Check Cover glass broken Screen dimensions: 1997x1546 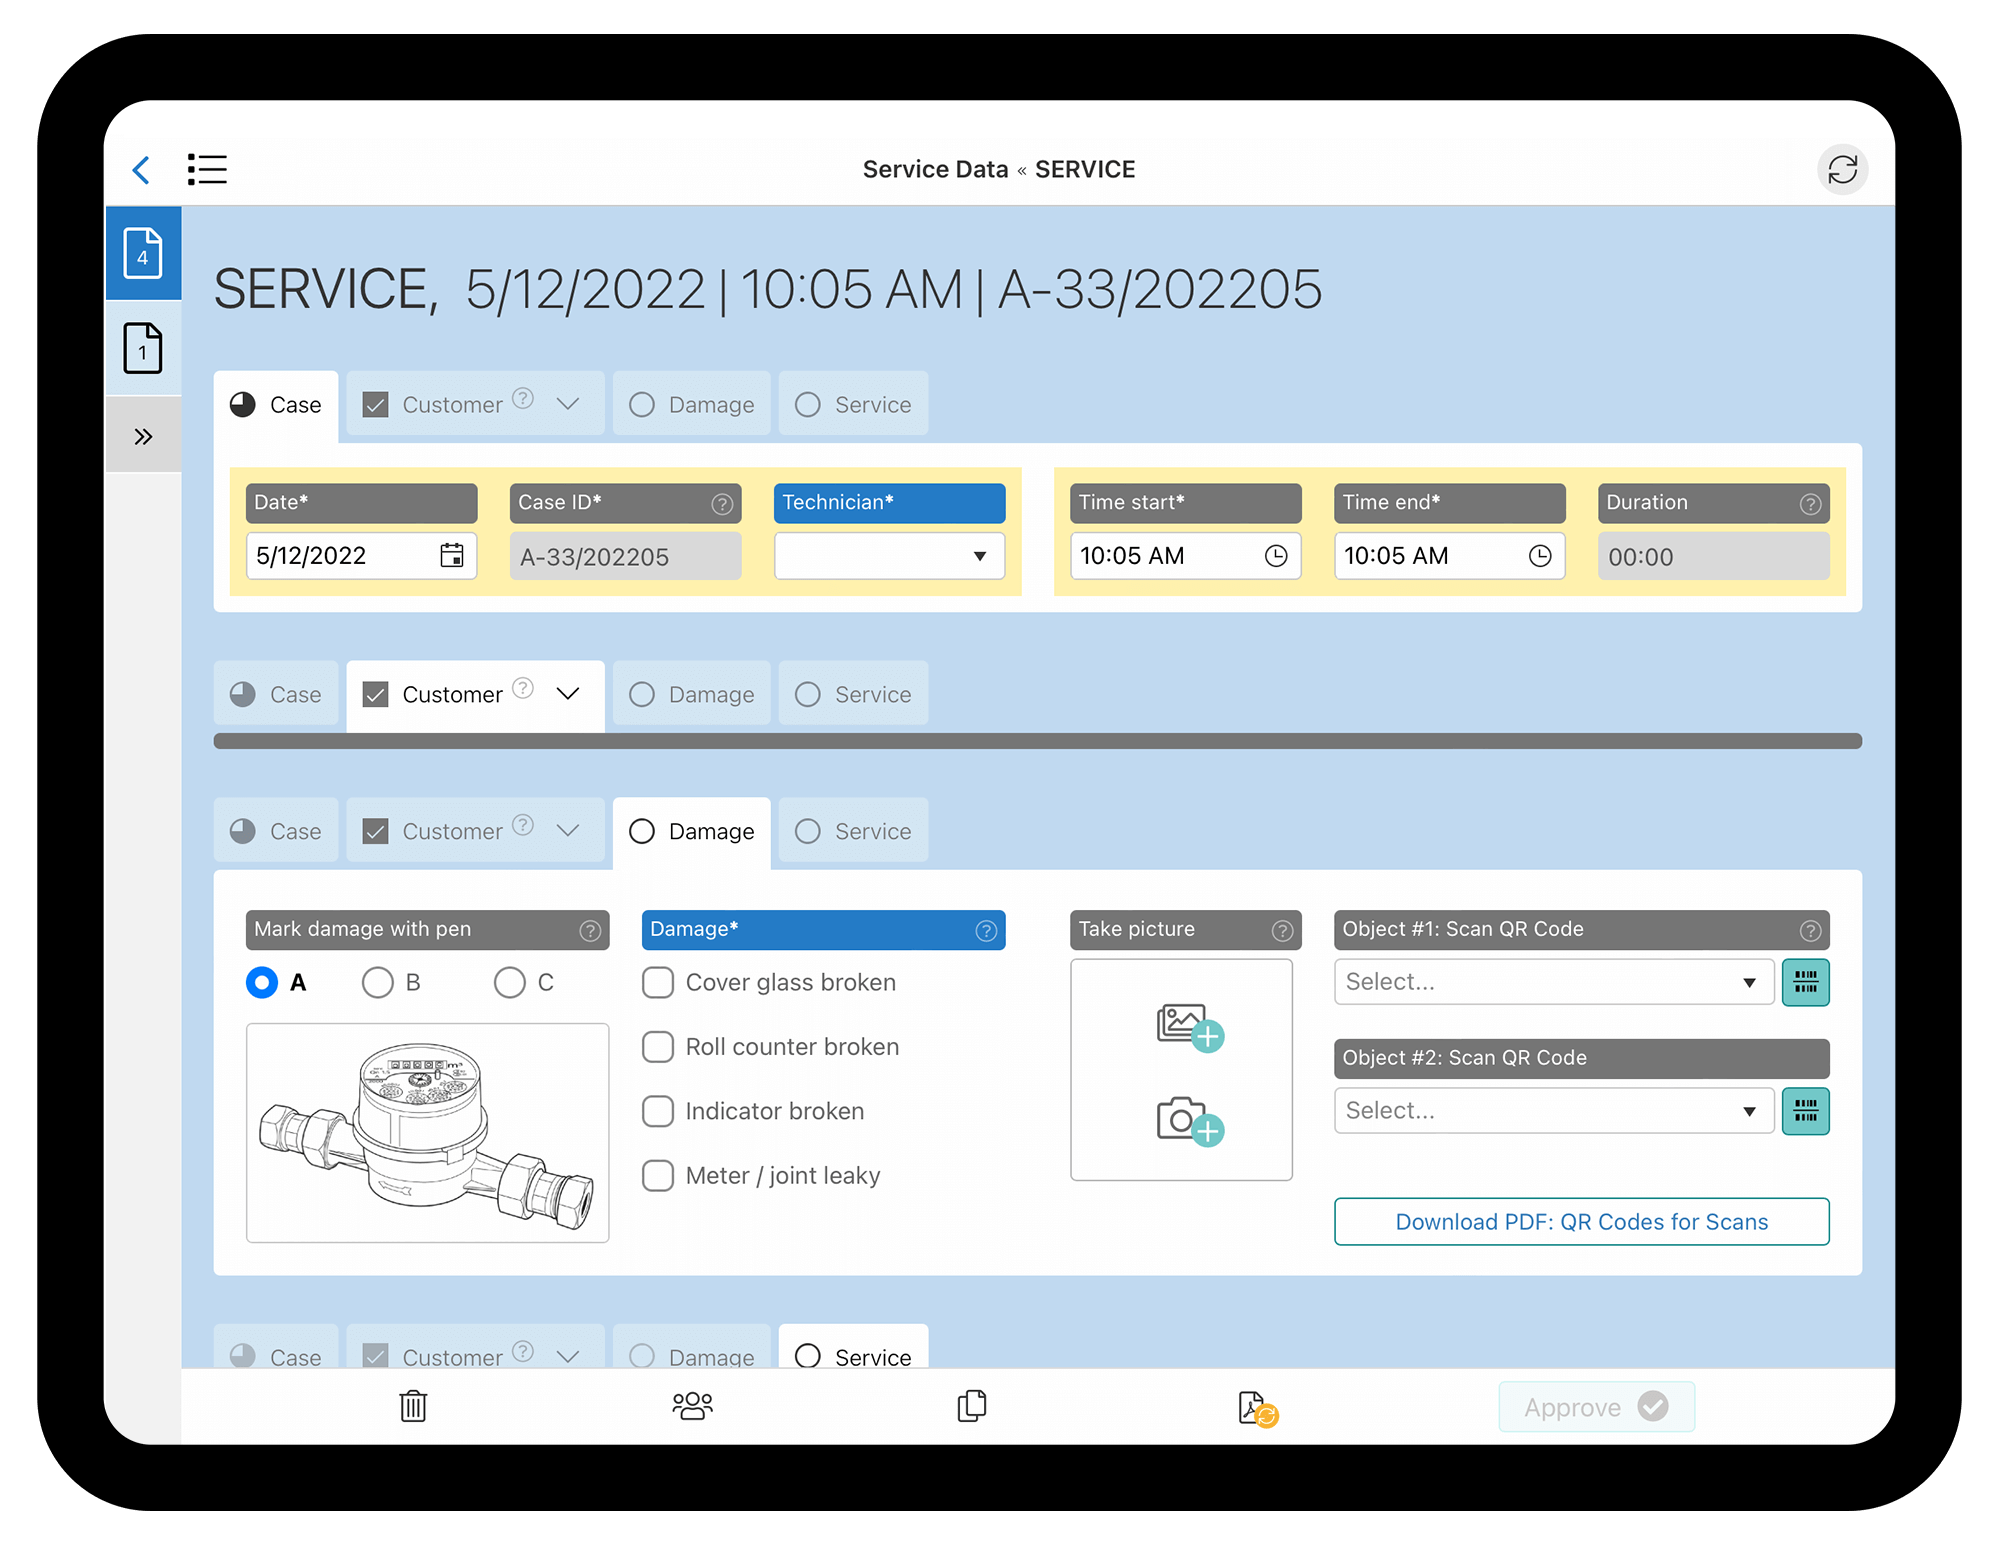[658, 983]
